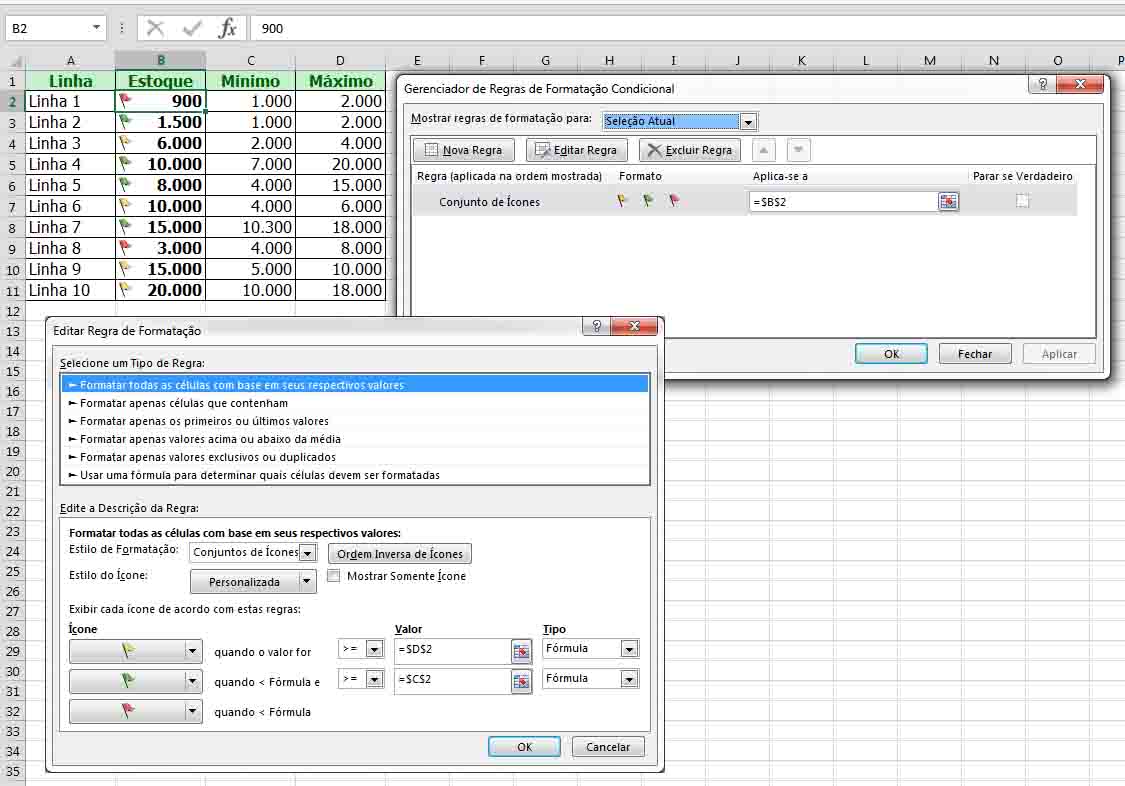Click Fechar in Gerenciador dialog

tap(974, 354)
